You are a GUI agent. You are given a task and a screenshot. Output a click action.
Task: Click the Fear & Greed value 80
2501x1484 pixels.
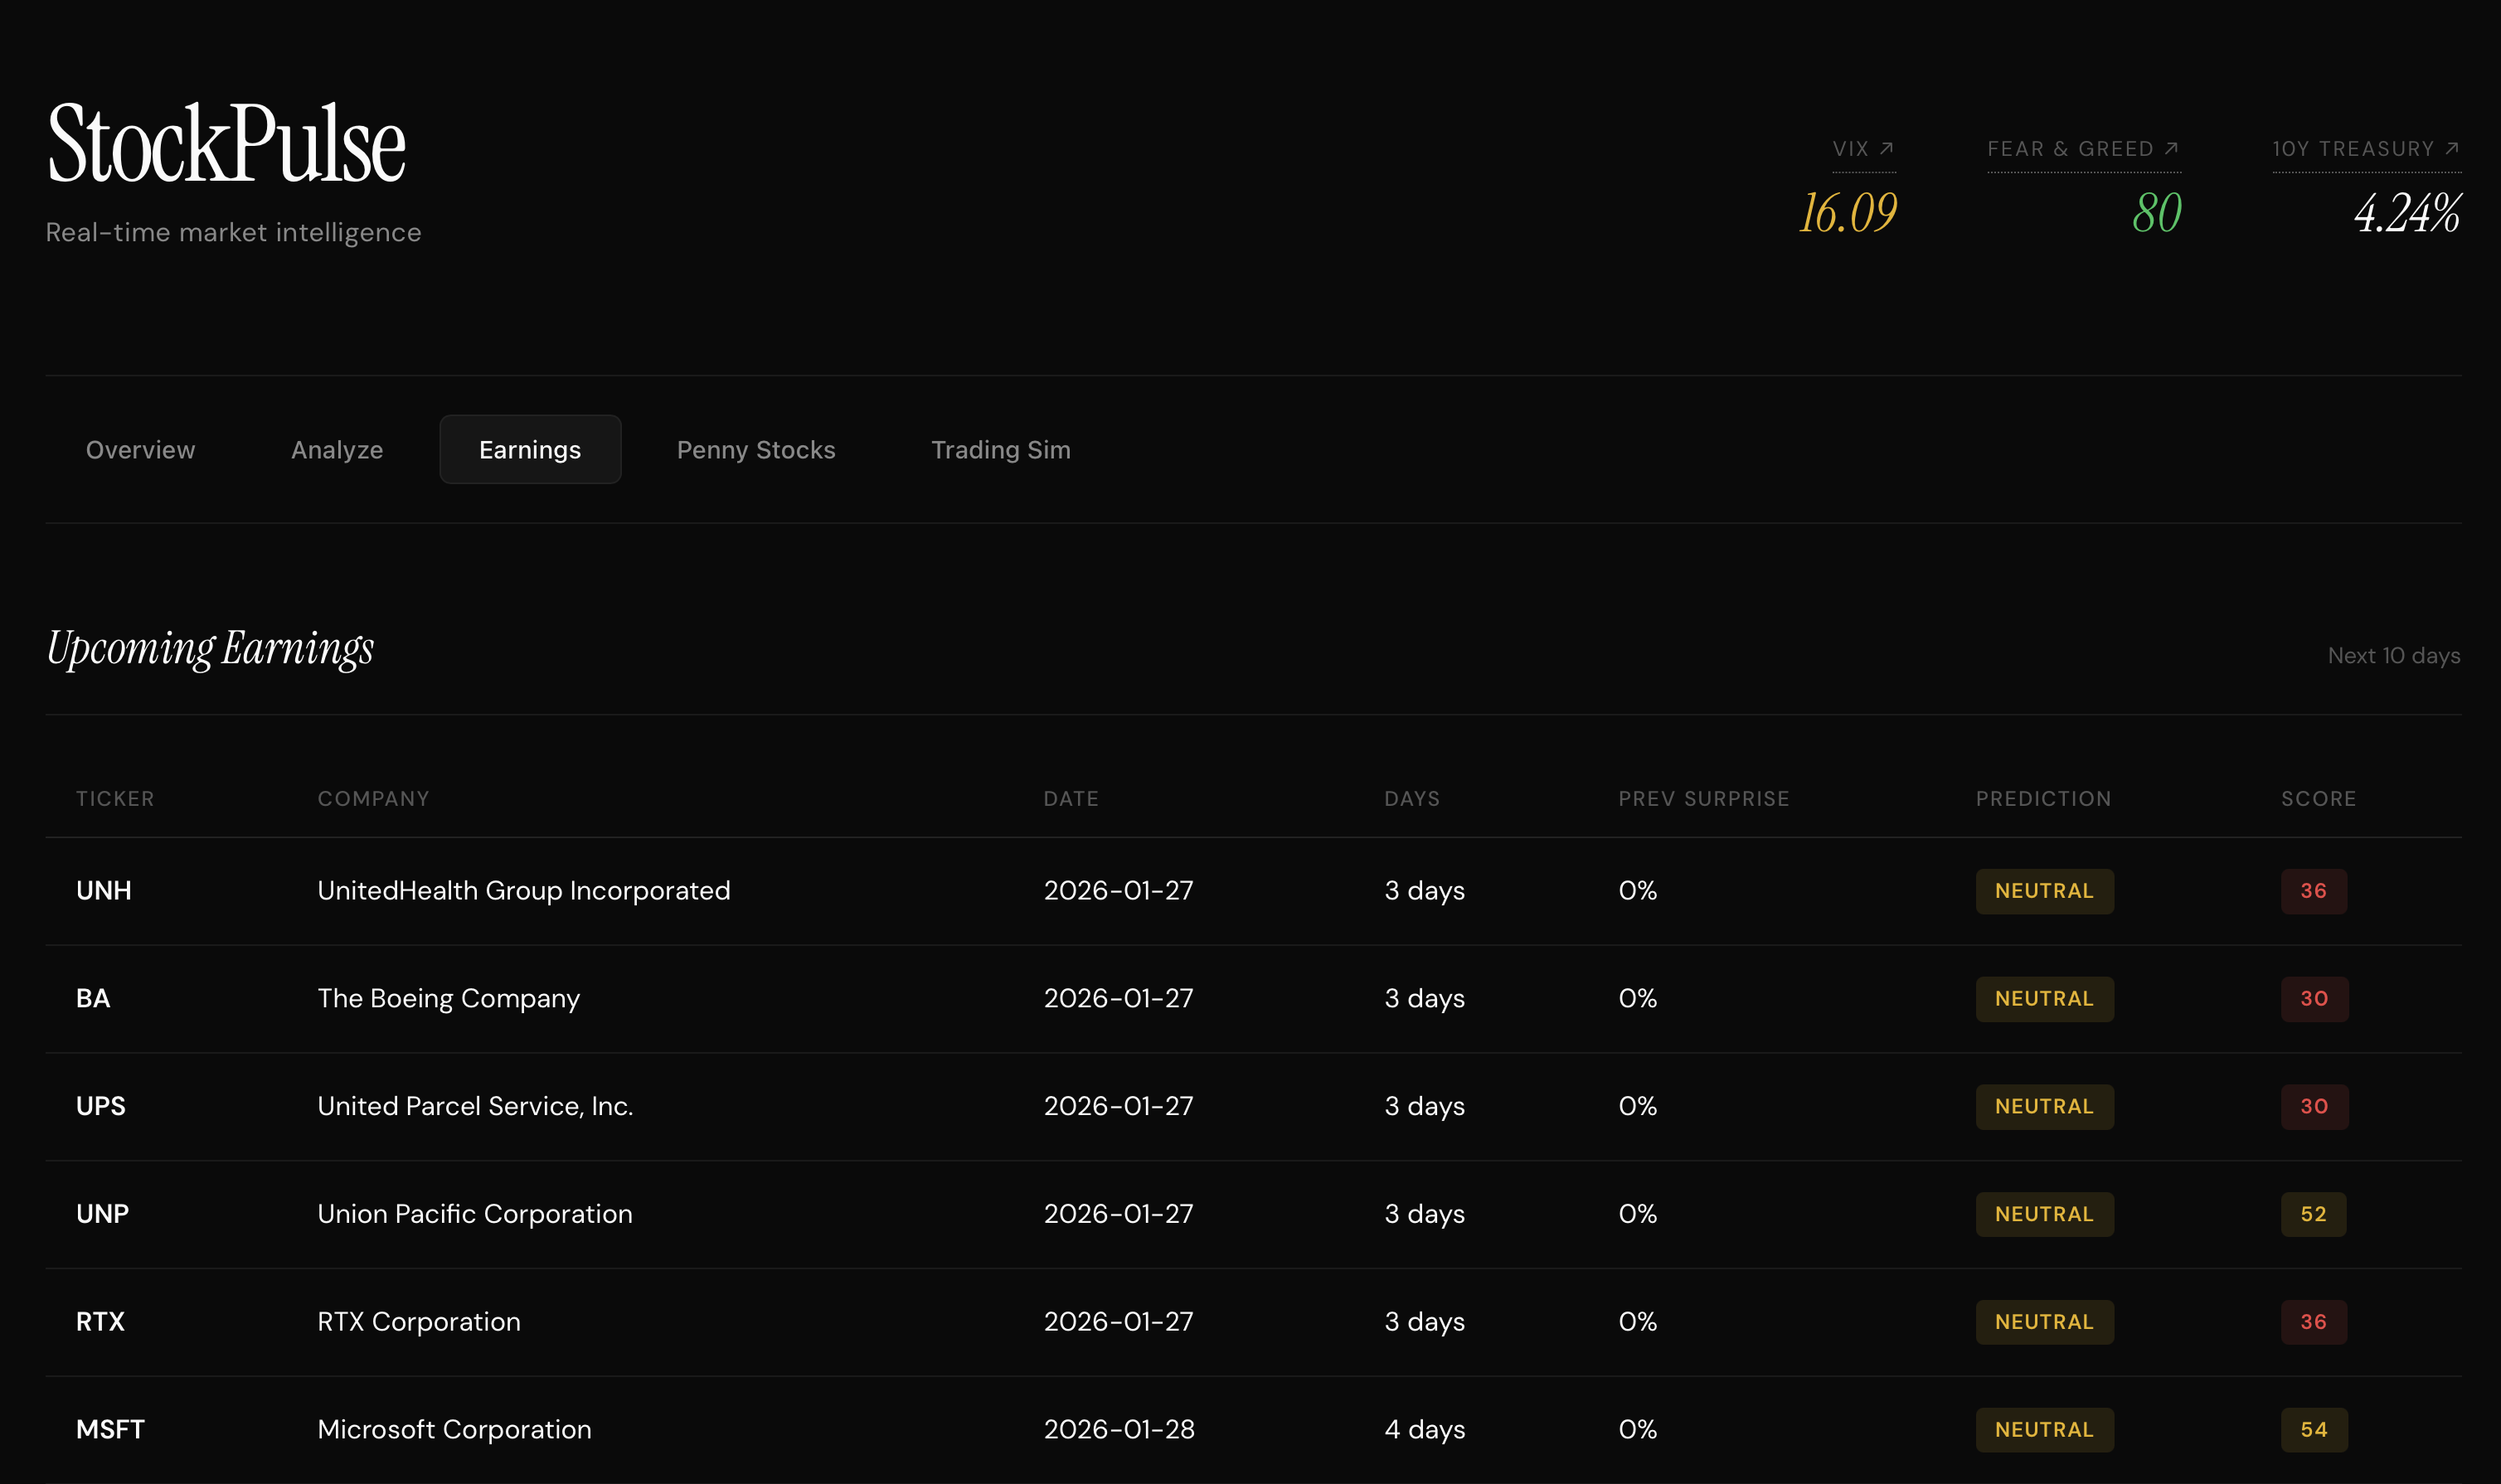(2156, 213)
